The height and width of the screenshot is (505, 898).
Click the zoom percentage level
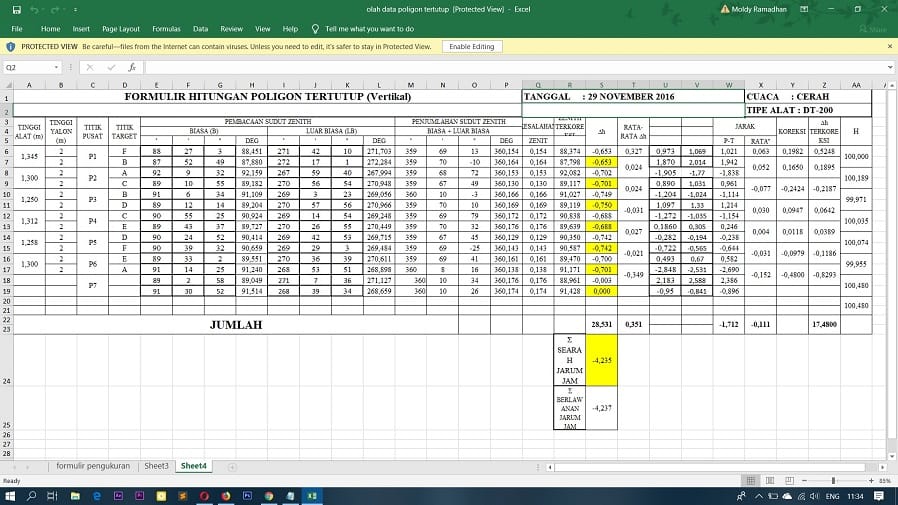pyautogui.click(x=885, y=481)
